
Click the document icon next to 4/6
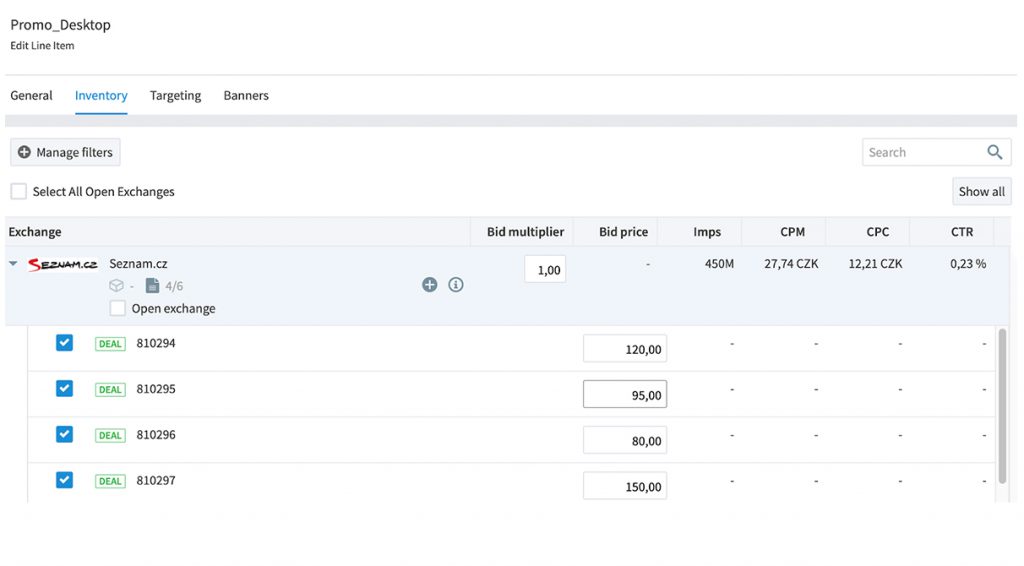152,286
